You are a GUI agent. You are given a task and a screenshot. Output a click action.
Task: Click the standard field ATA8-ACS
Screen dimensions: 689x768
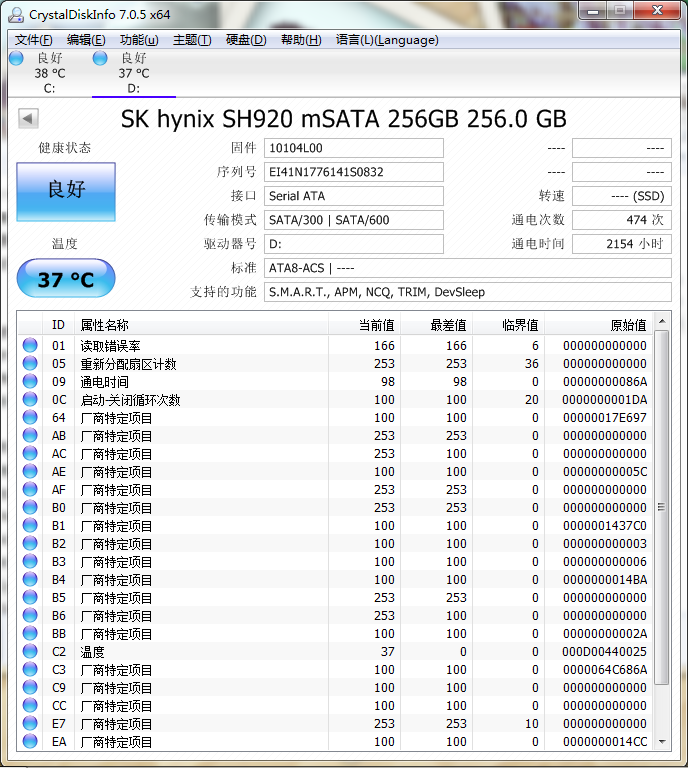coord(468,268)
